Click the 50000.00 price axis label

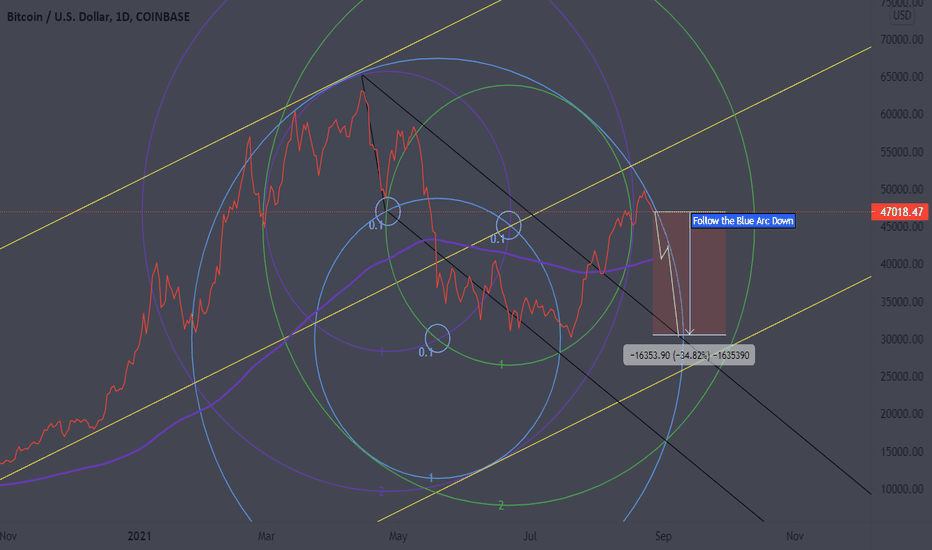(902, 190)
